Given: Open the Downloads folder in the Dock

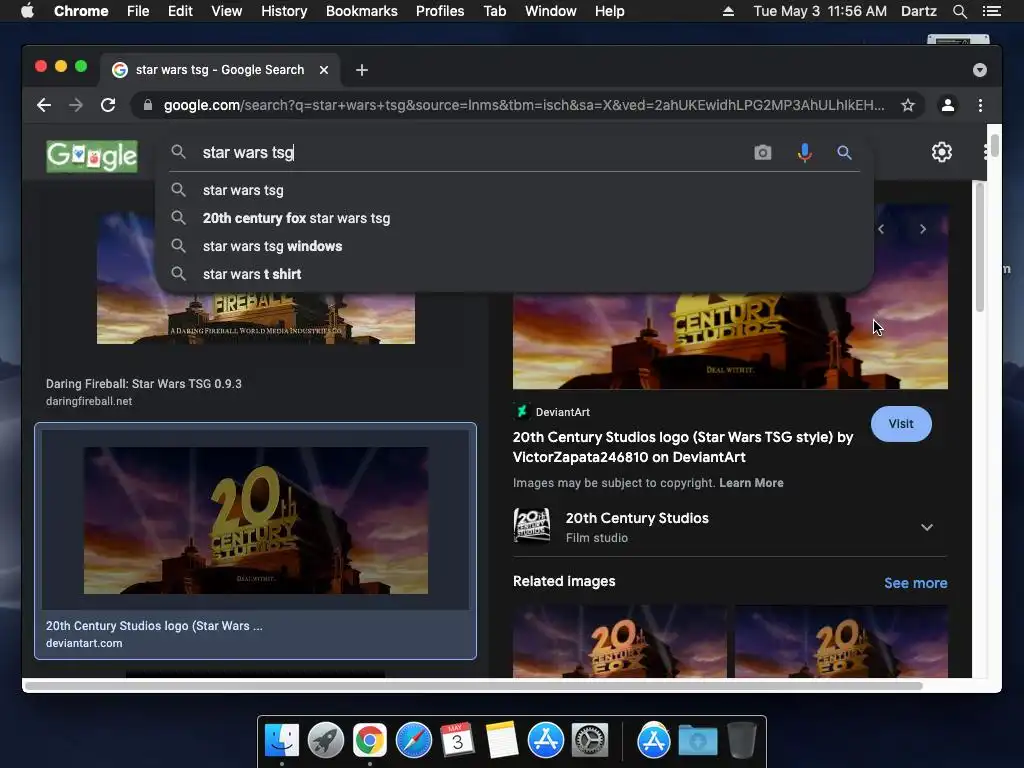Looking at the screenshot, I should click(x=697, y=740).
